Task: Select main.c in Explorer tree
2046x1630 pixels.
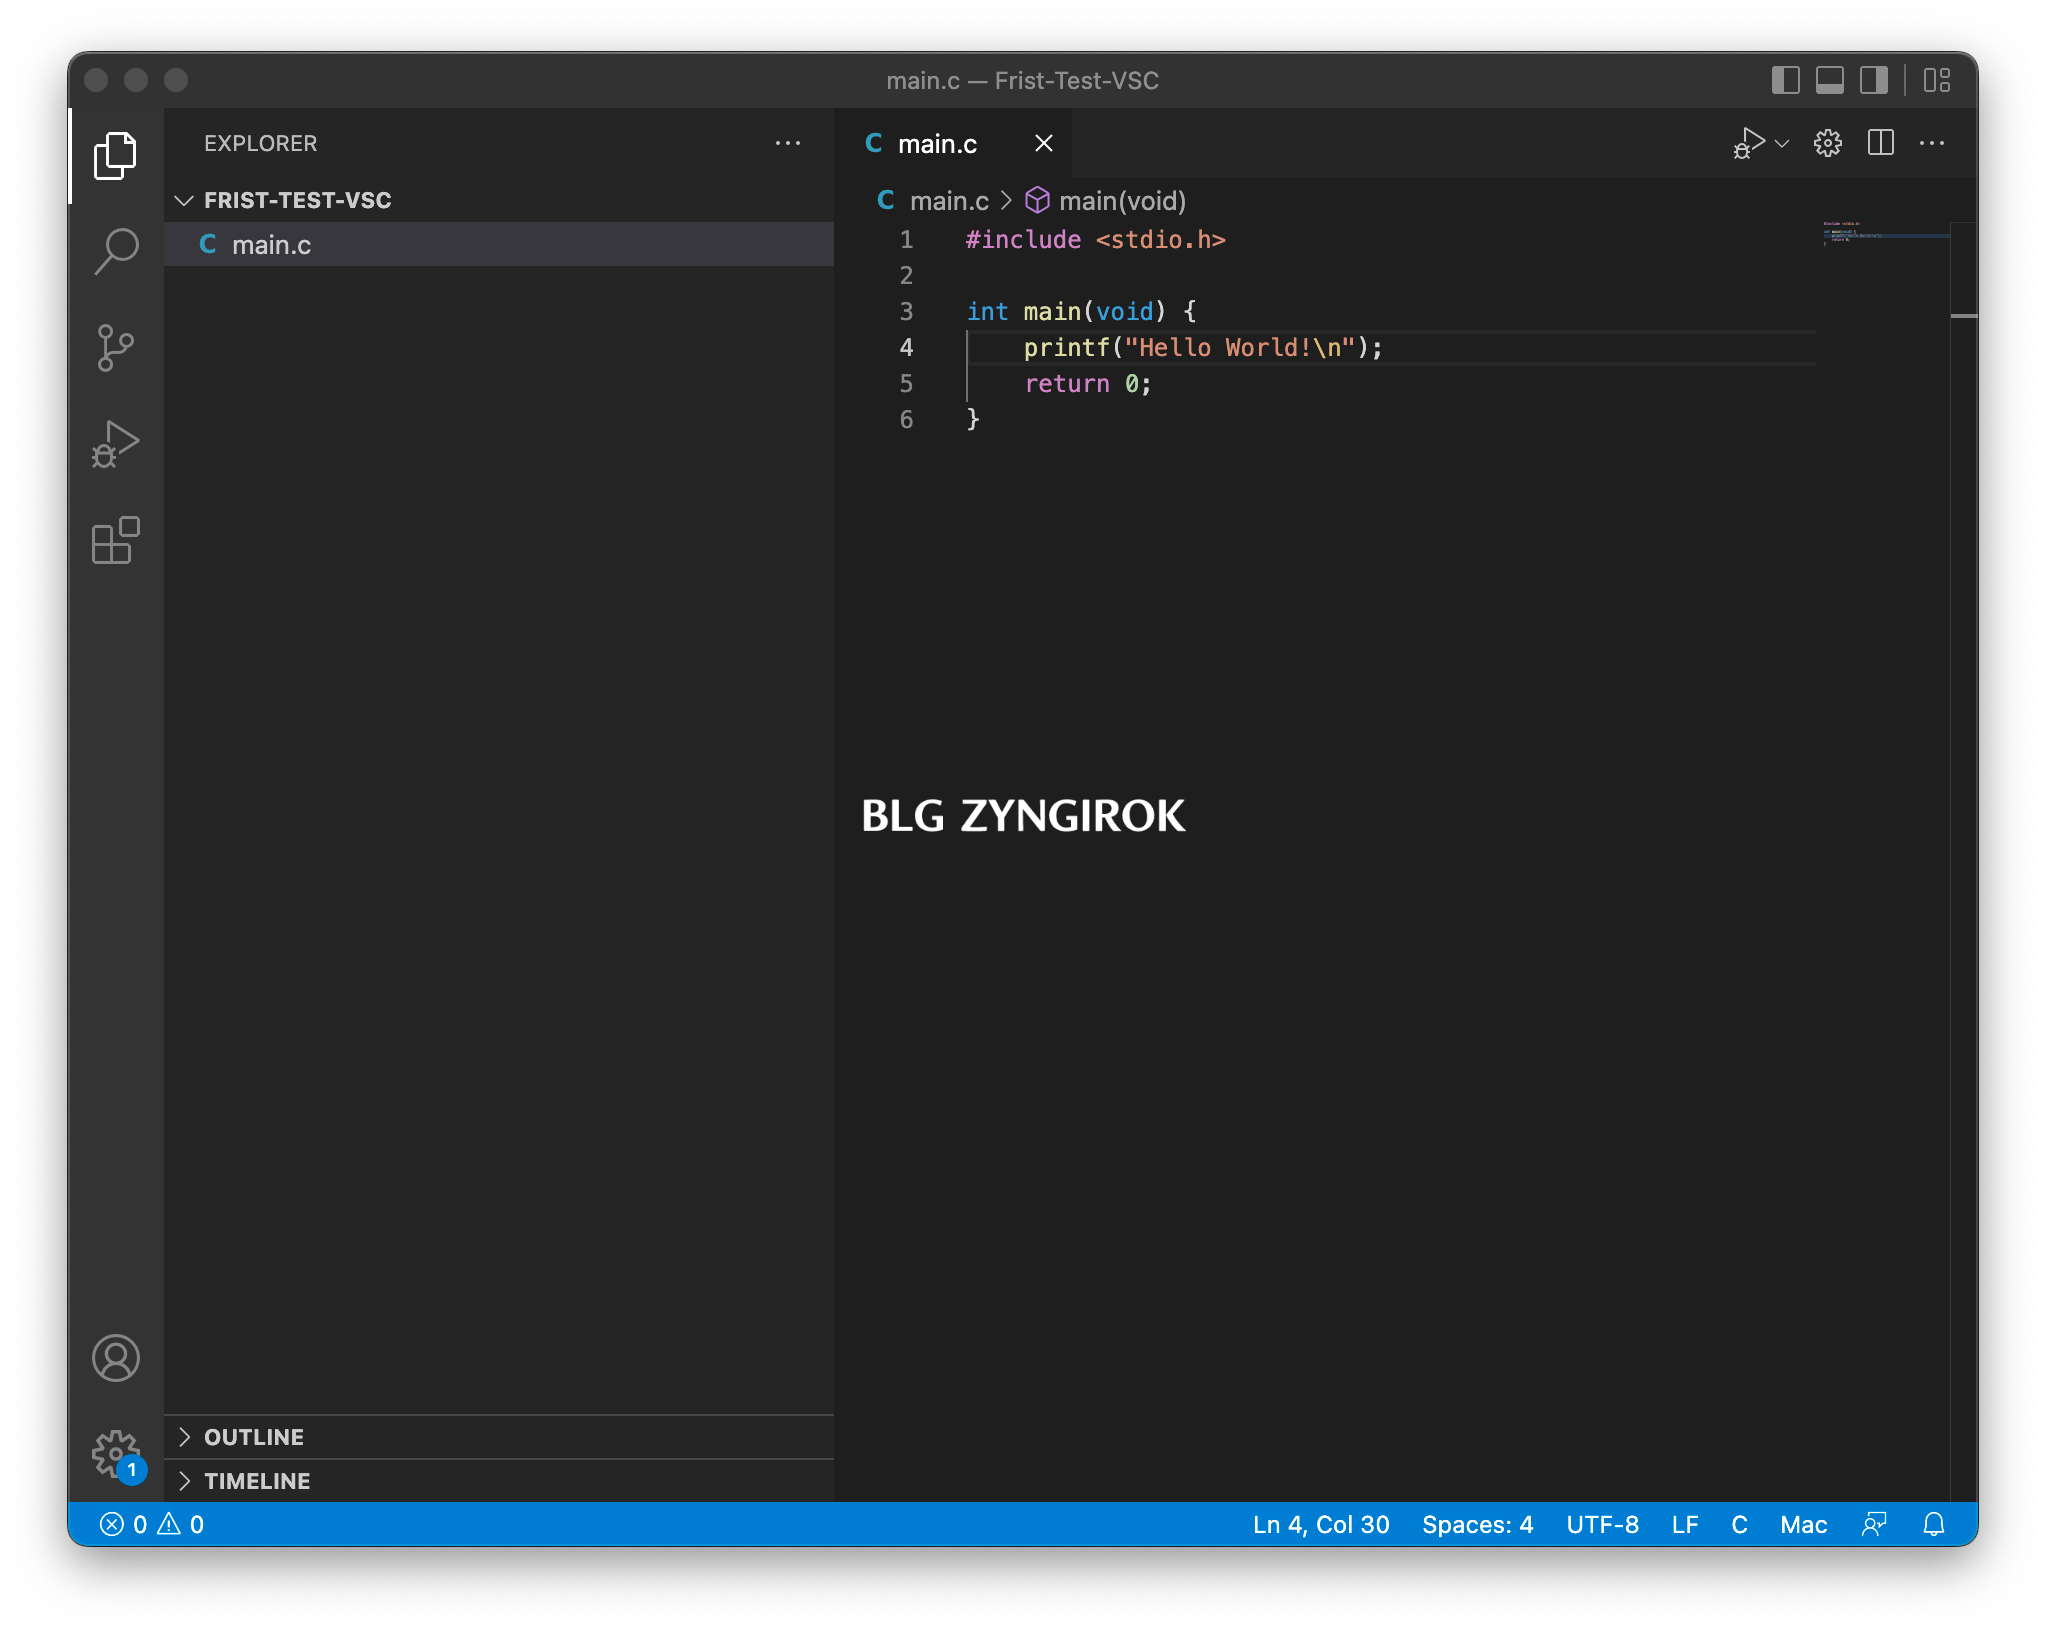Action: (271, 245)
